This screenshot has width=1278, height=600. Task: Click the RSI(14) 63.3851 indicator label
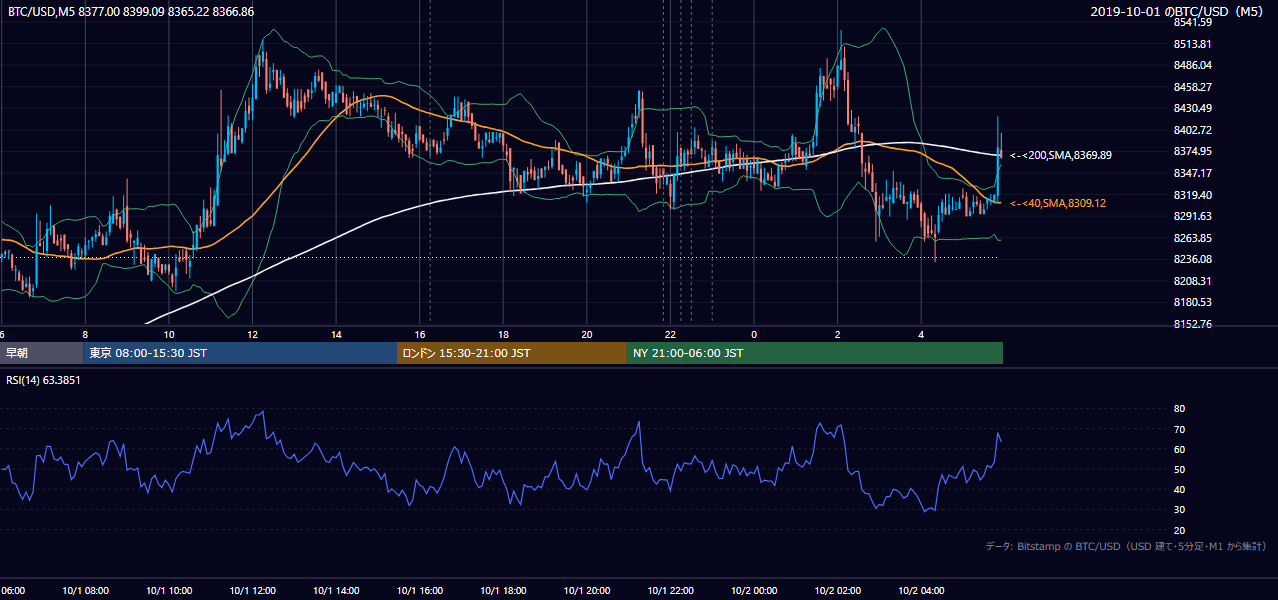pos(43,380)
